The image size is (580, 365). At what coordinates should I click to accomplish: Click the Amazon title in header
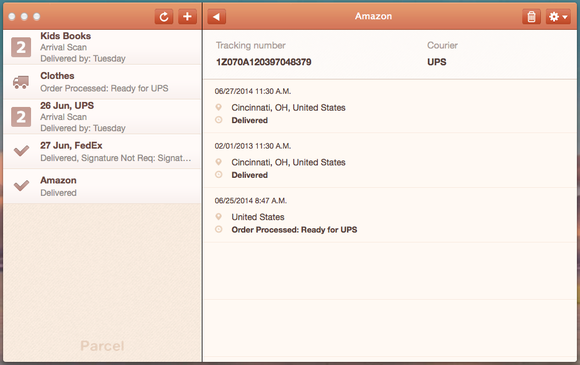[x=373, y=16]
